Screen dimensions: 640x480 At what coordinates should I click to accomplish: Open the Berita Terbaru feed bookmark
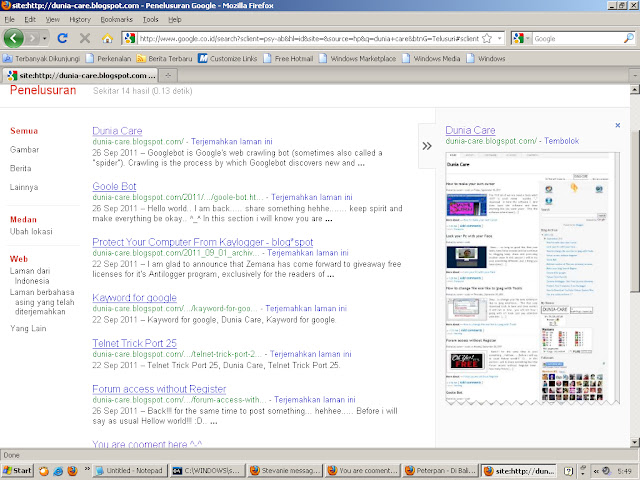coord(164,58)
